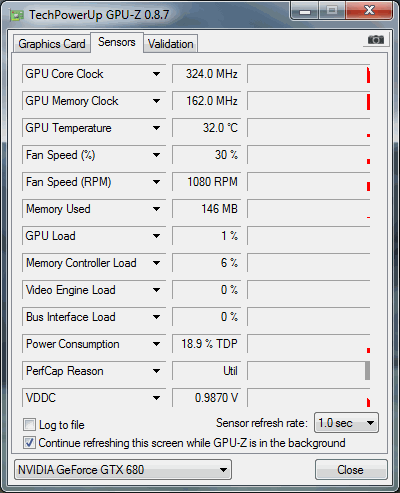Open the Sensor refresh rate dropdown

click(x=346, y=423)
